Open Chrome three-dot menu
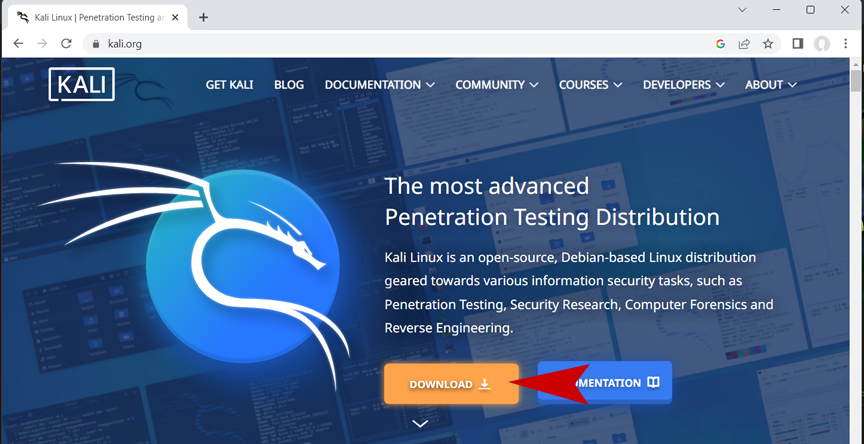864x444 pixels. 846,44
